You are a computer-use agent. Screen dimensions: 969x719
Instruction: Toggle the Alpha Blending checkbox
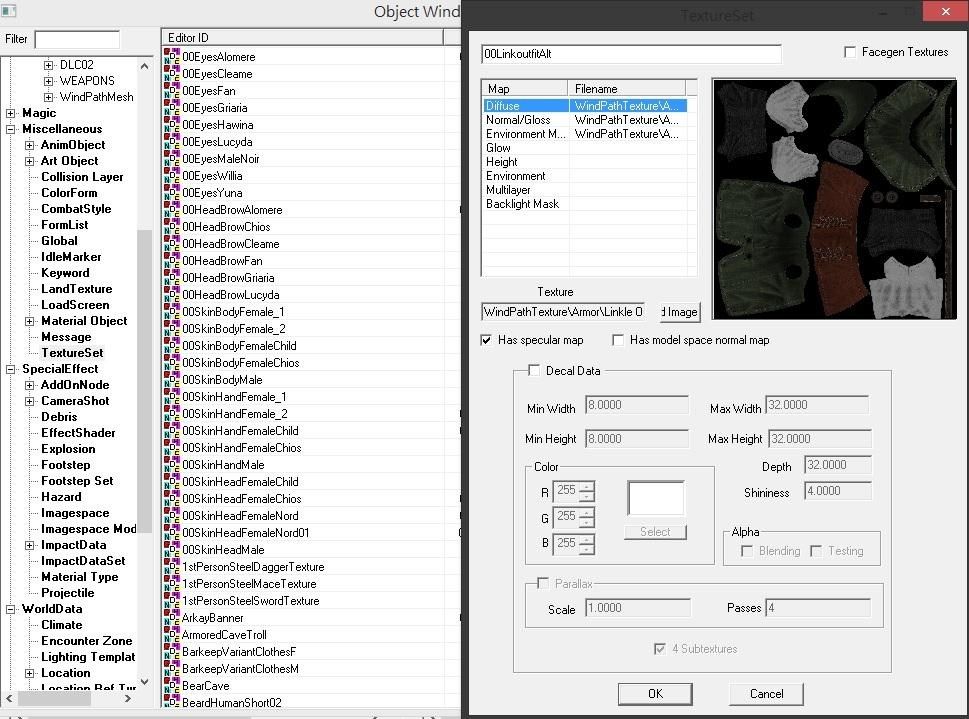point(747,551)
